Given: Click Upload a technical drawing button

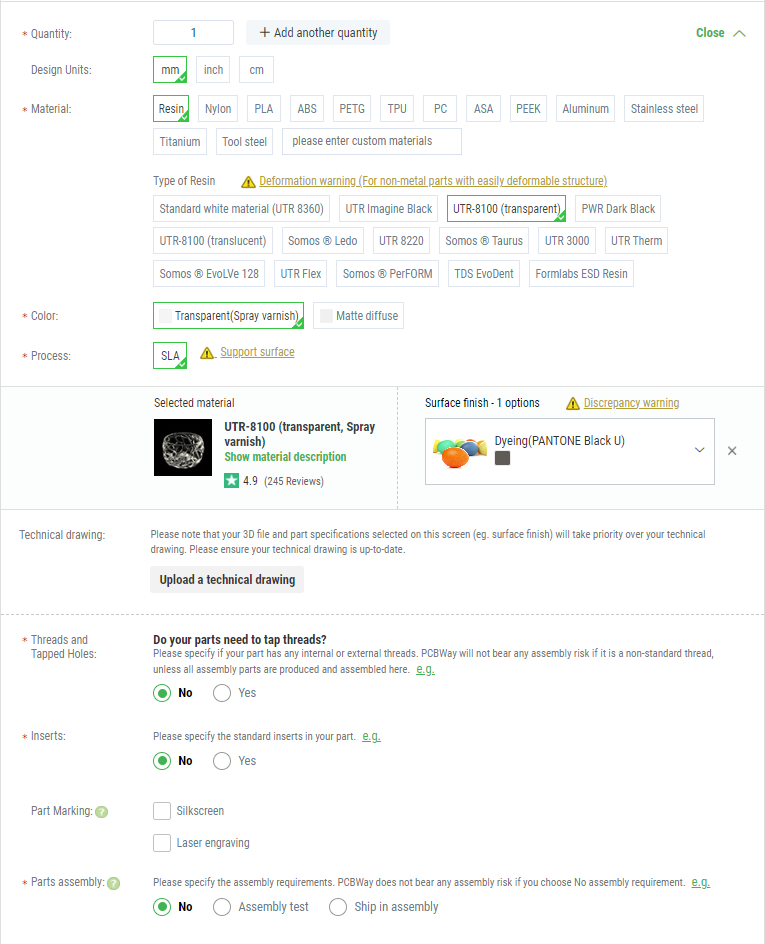Looking at the screenshot, I should tap(227, 580).
